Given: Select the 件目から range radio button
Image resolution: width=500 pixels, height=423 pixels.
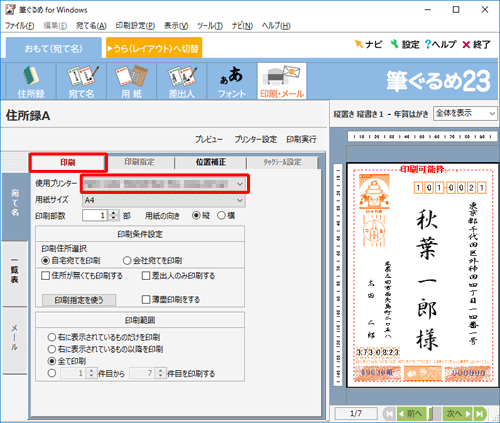Looking at the screenshot, I should click(52, 373).
